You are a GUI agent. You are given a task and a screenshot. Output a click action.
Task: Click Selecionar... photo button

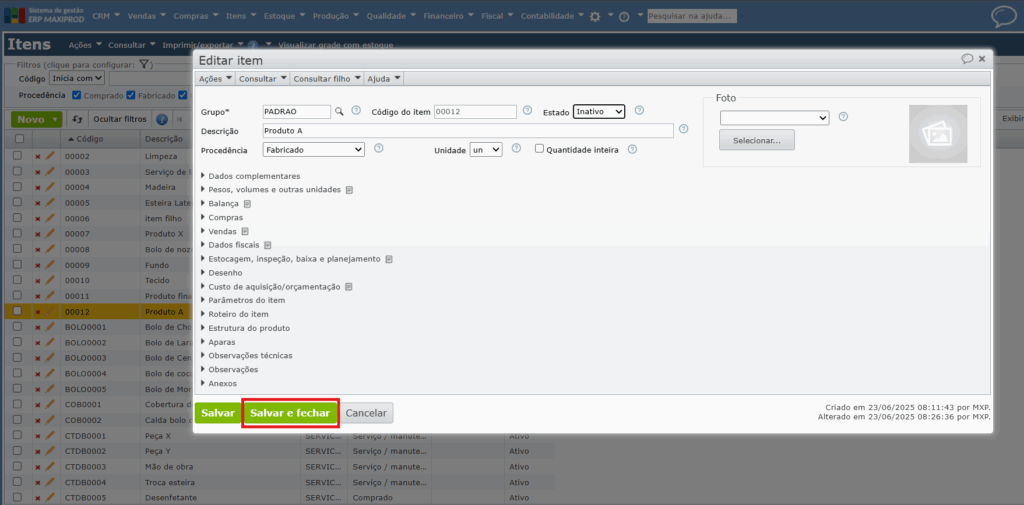tap(757, 140)
